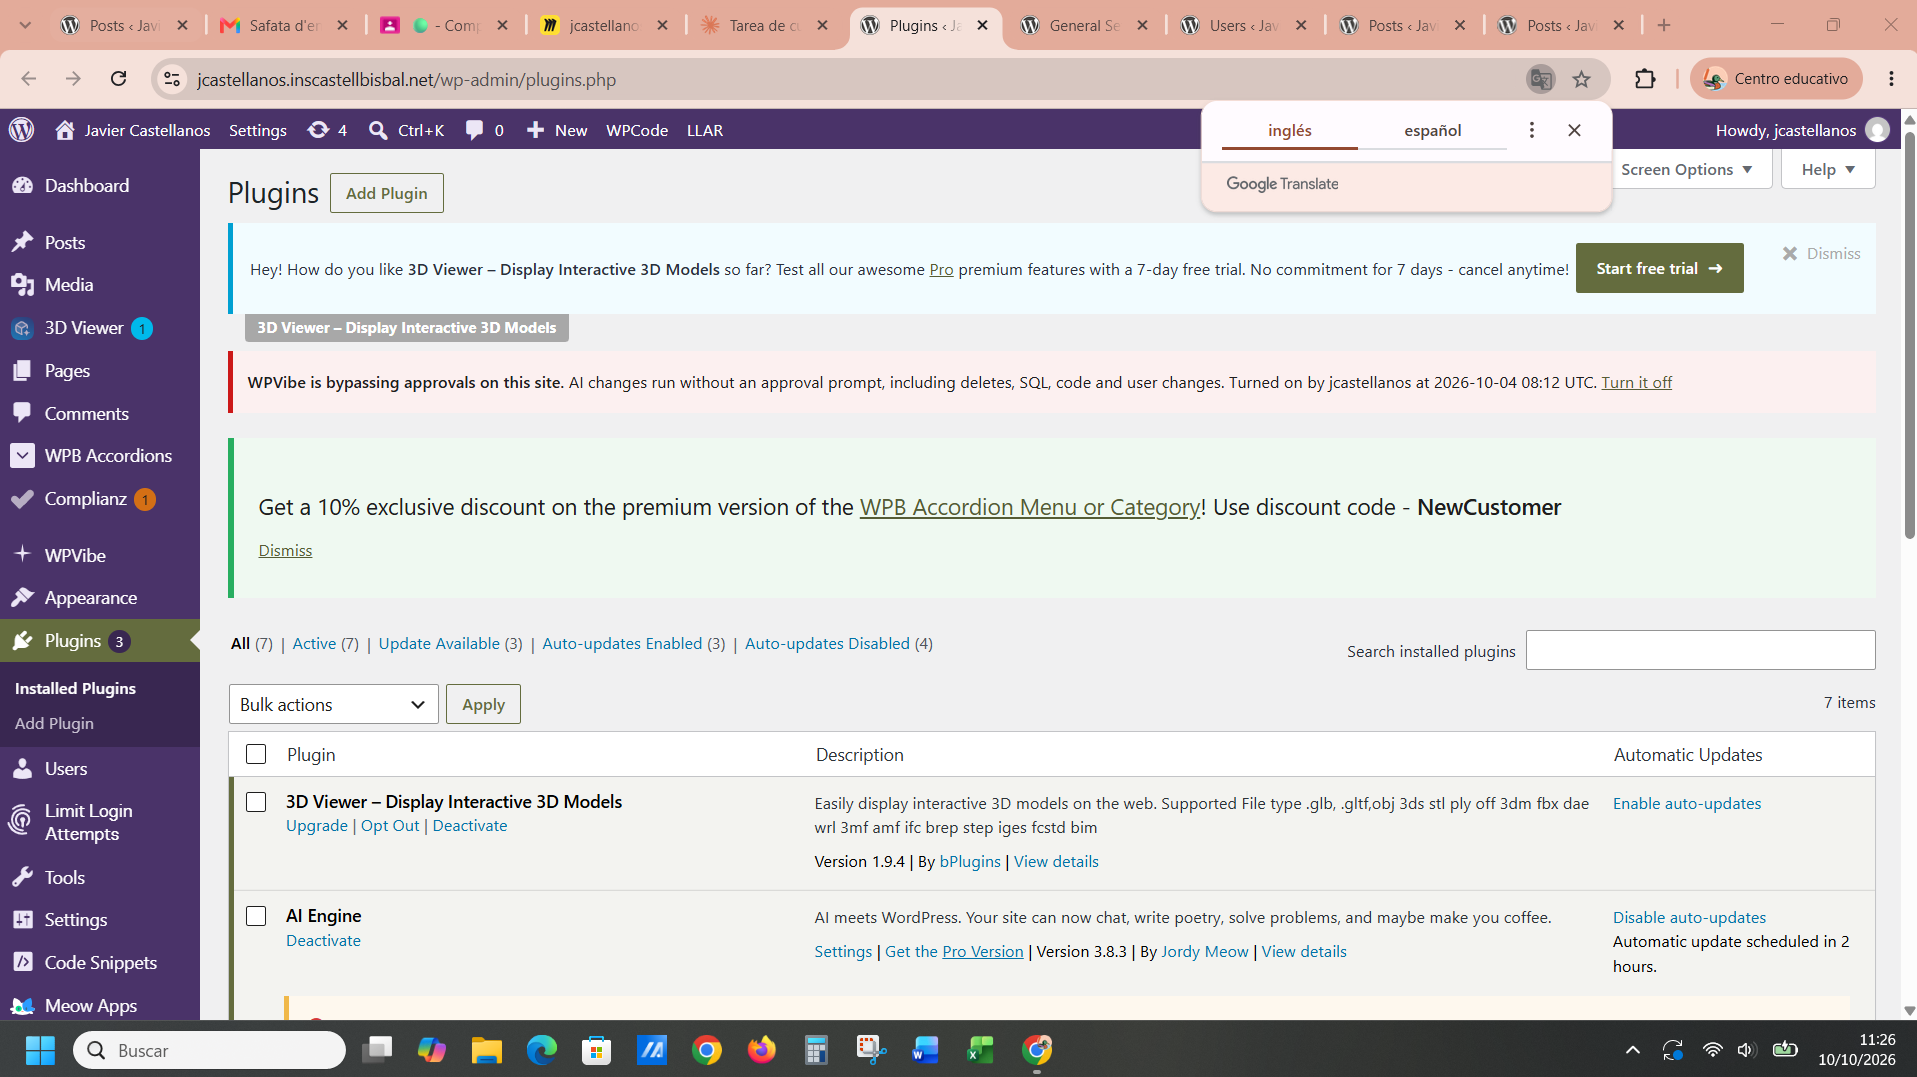Click the Ctrl+K search icon
This screenshot has height=1077, width=1917.
406,130
